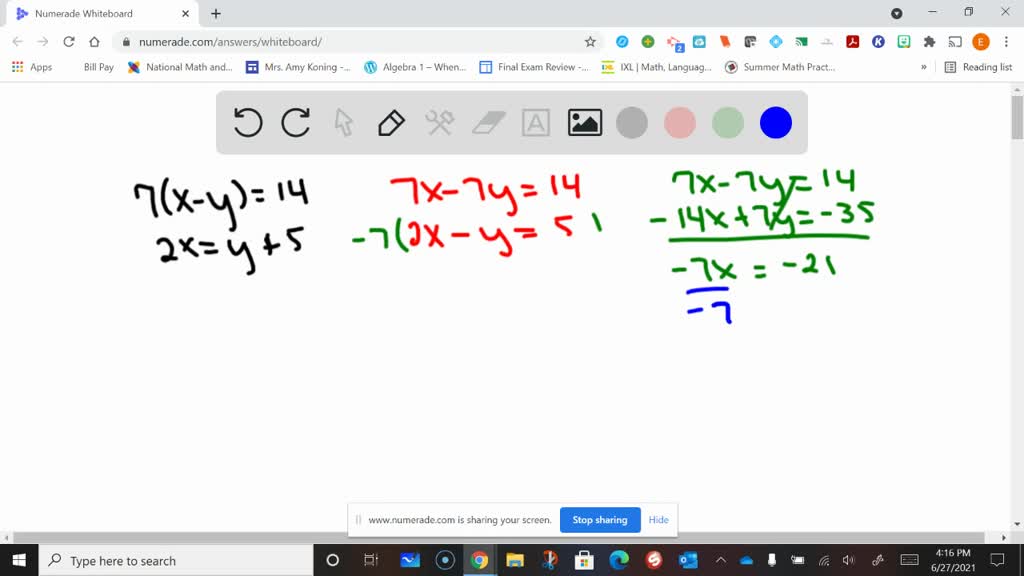
Task: Open the image insert tool
Action: (583, 122)
